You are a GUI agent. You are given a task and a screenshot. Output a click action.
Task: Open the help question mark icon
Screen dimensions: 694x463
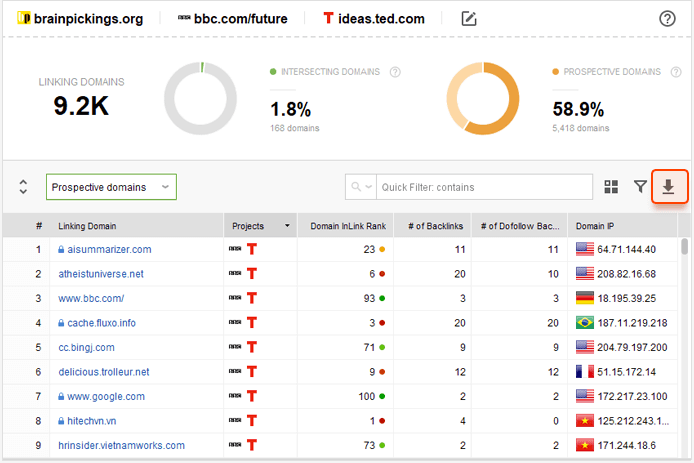(667, 19)
